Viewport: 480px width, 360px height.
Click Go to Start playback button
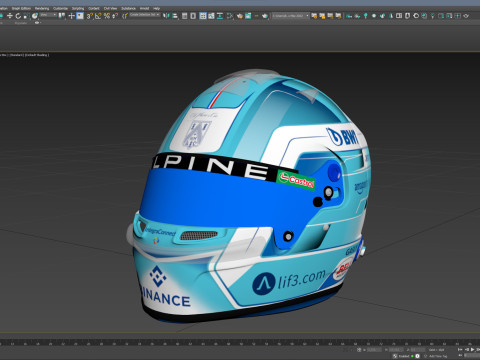point(460,349)
